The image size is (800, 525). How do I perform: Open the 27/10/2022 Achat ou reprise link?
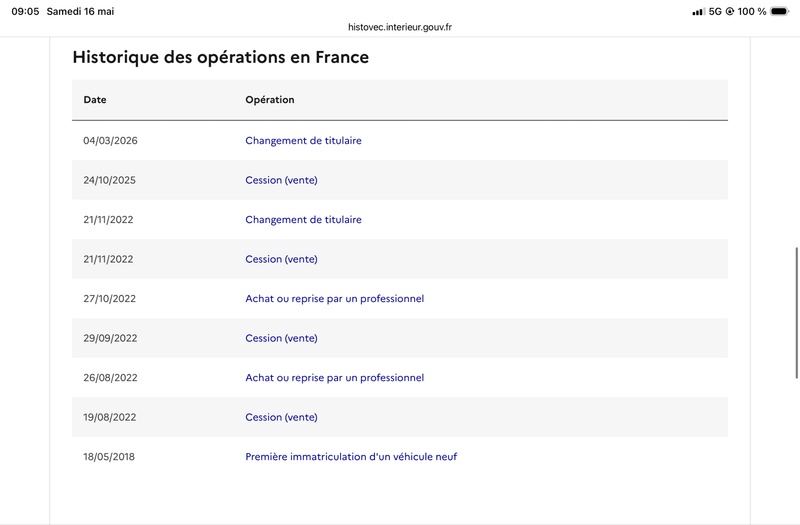tap(334, 298)
